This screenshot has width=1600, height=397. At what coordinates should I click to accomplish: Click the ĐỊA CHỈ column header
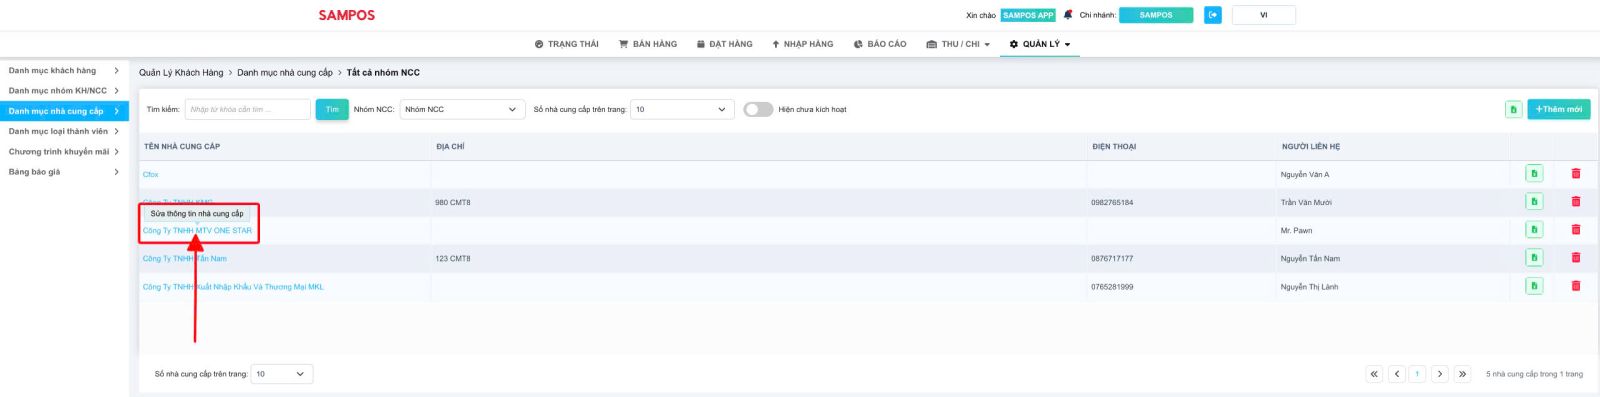click(x=451, y=147)
